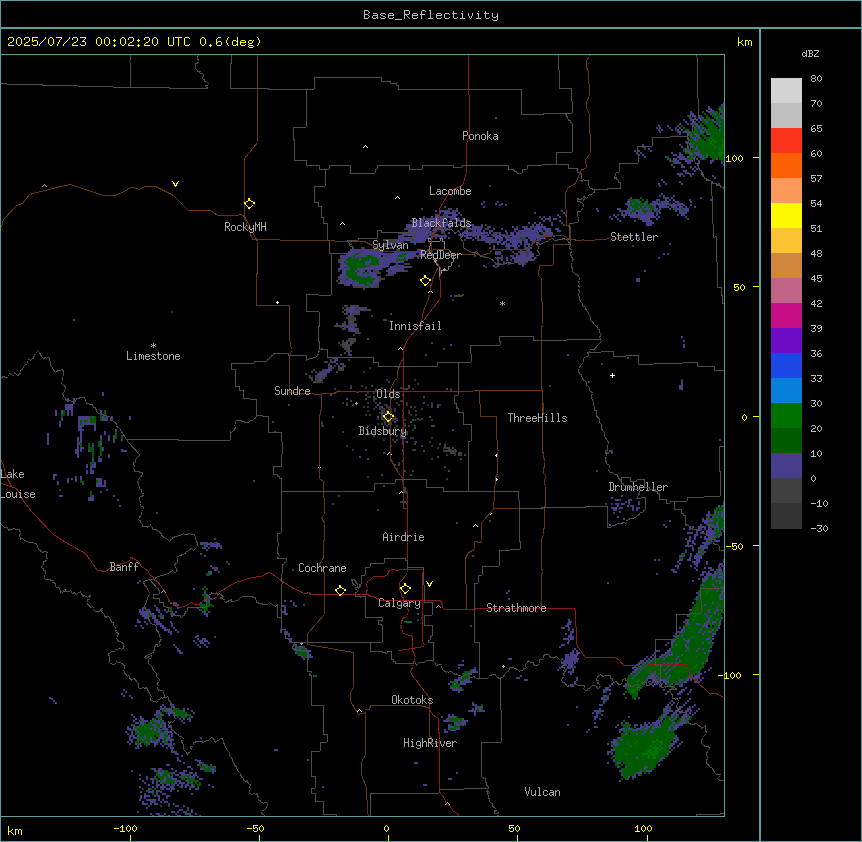Click the Sylvan label
Viewport: 862px width, 842px height.
[x=390, y=245]
